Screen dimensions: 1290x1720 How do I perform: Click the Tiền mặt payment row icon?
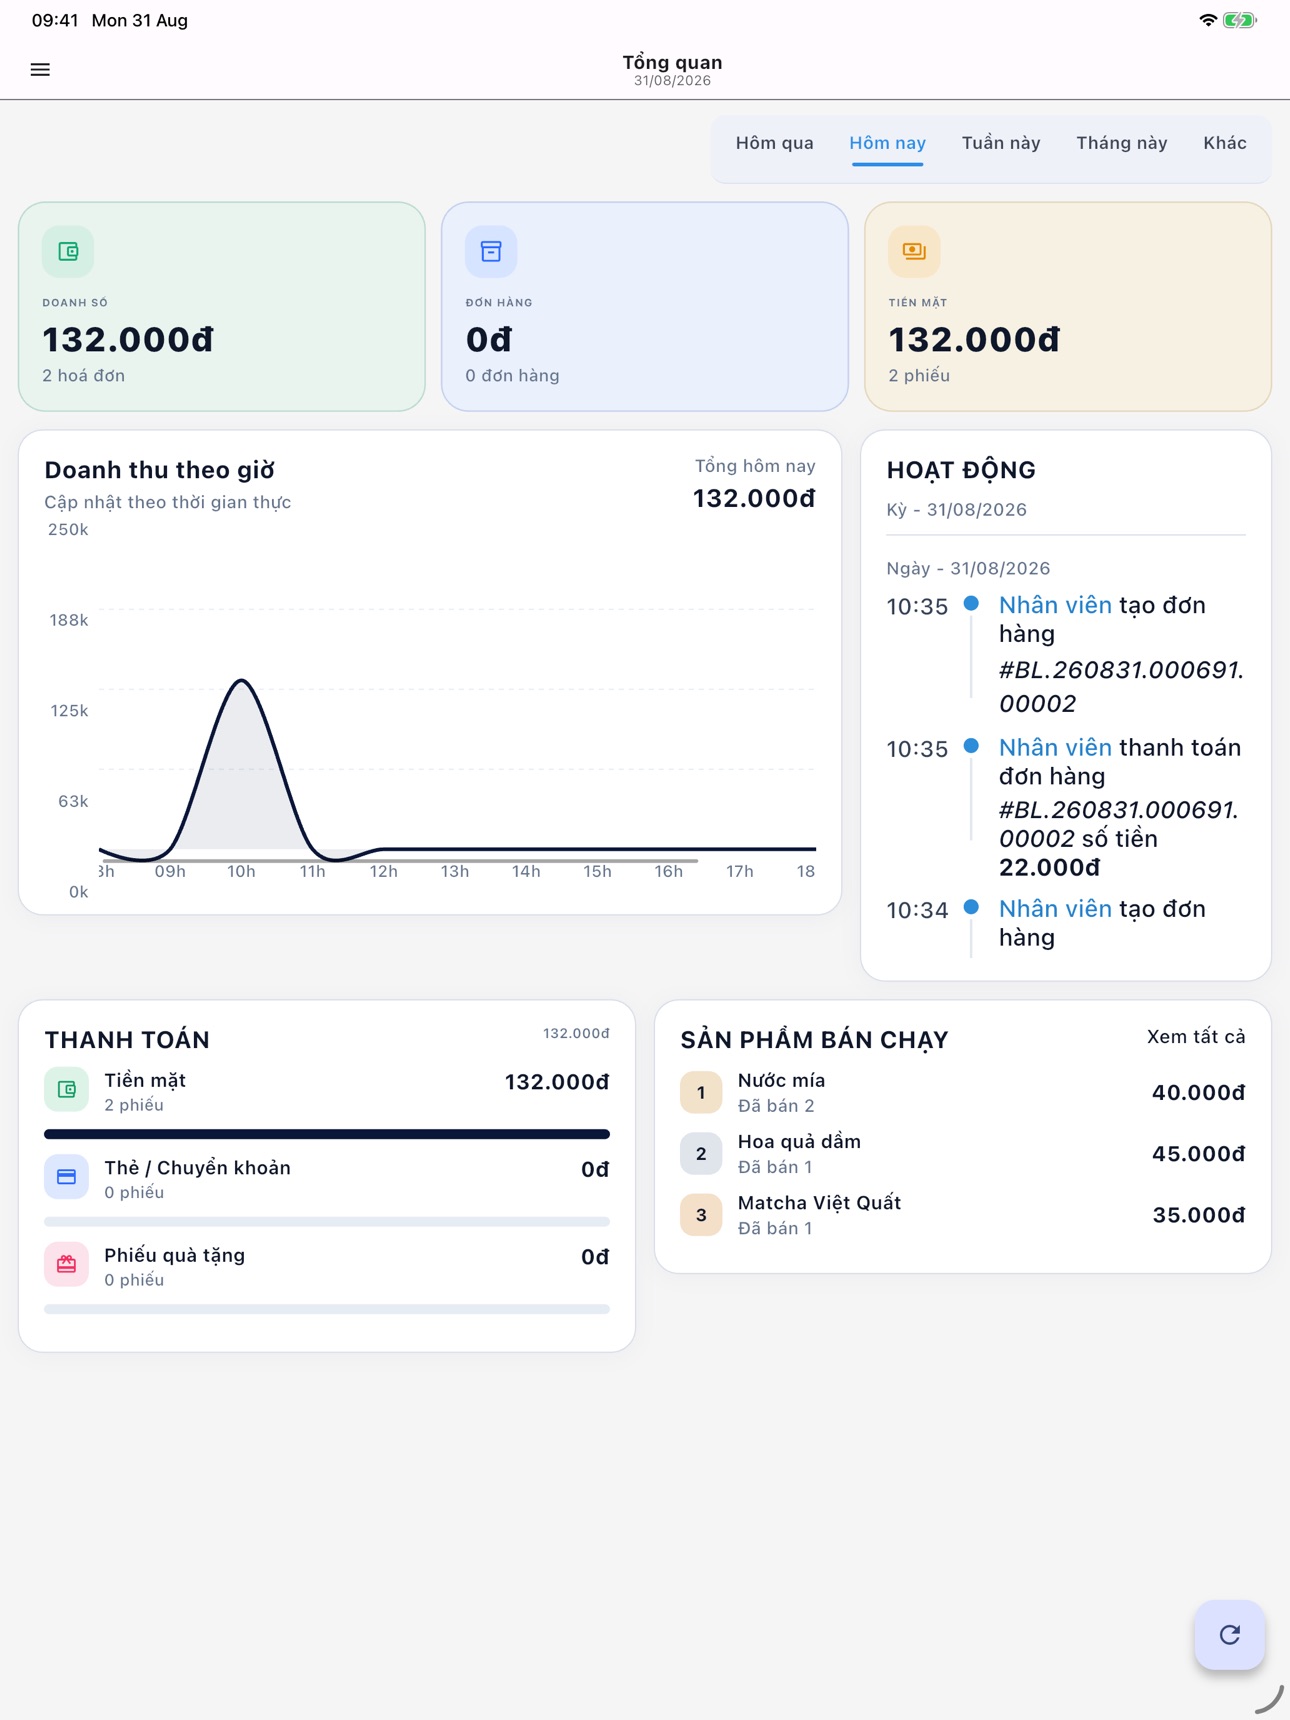[x=66, y=1090]
